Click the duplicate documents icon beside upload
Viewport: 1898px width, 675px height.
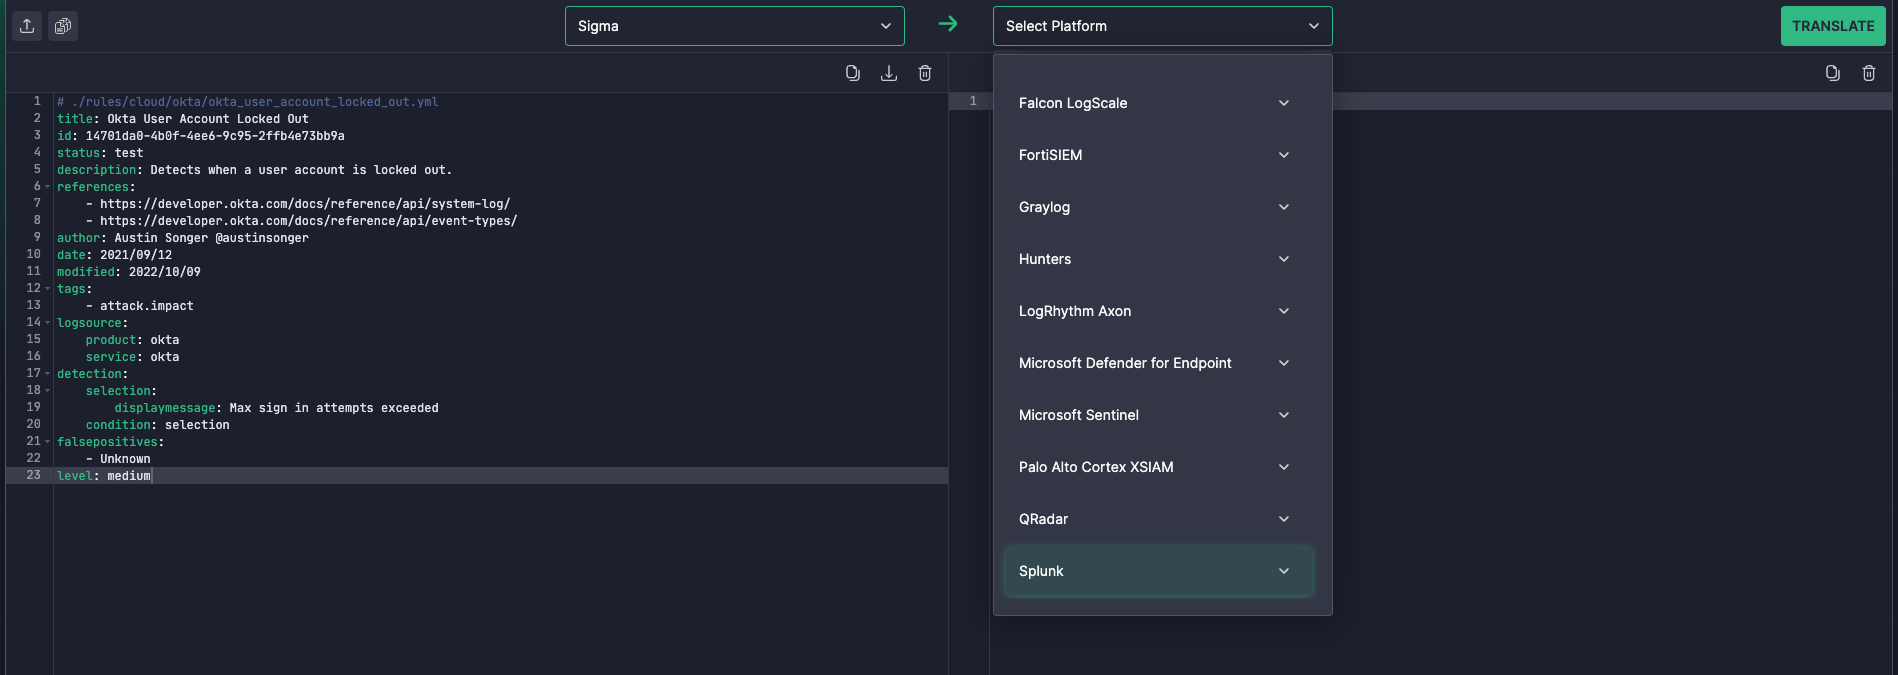[63, 26]
